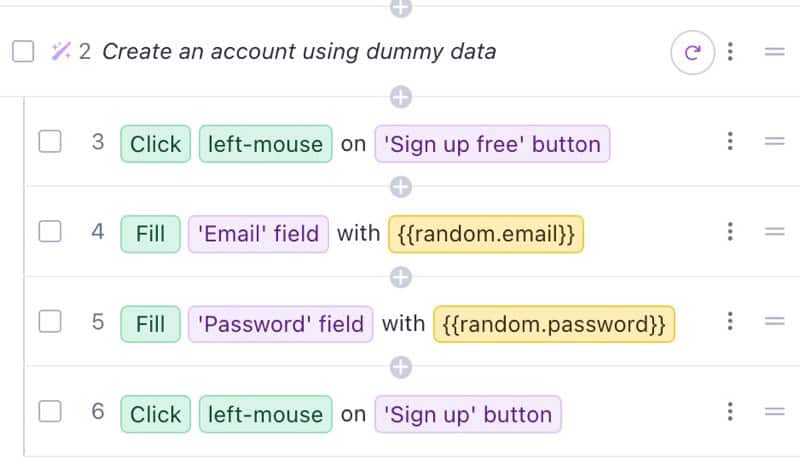
Task: Open the Fill action selector in step 5
Action: tap(151, 324)
